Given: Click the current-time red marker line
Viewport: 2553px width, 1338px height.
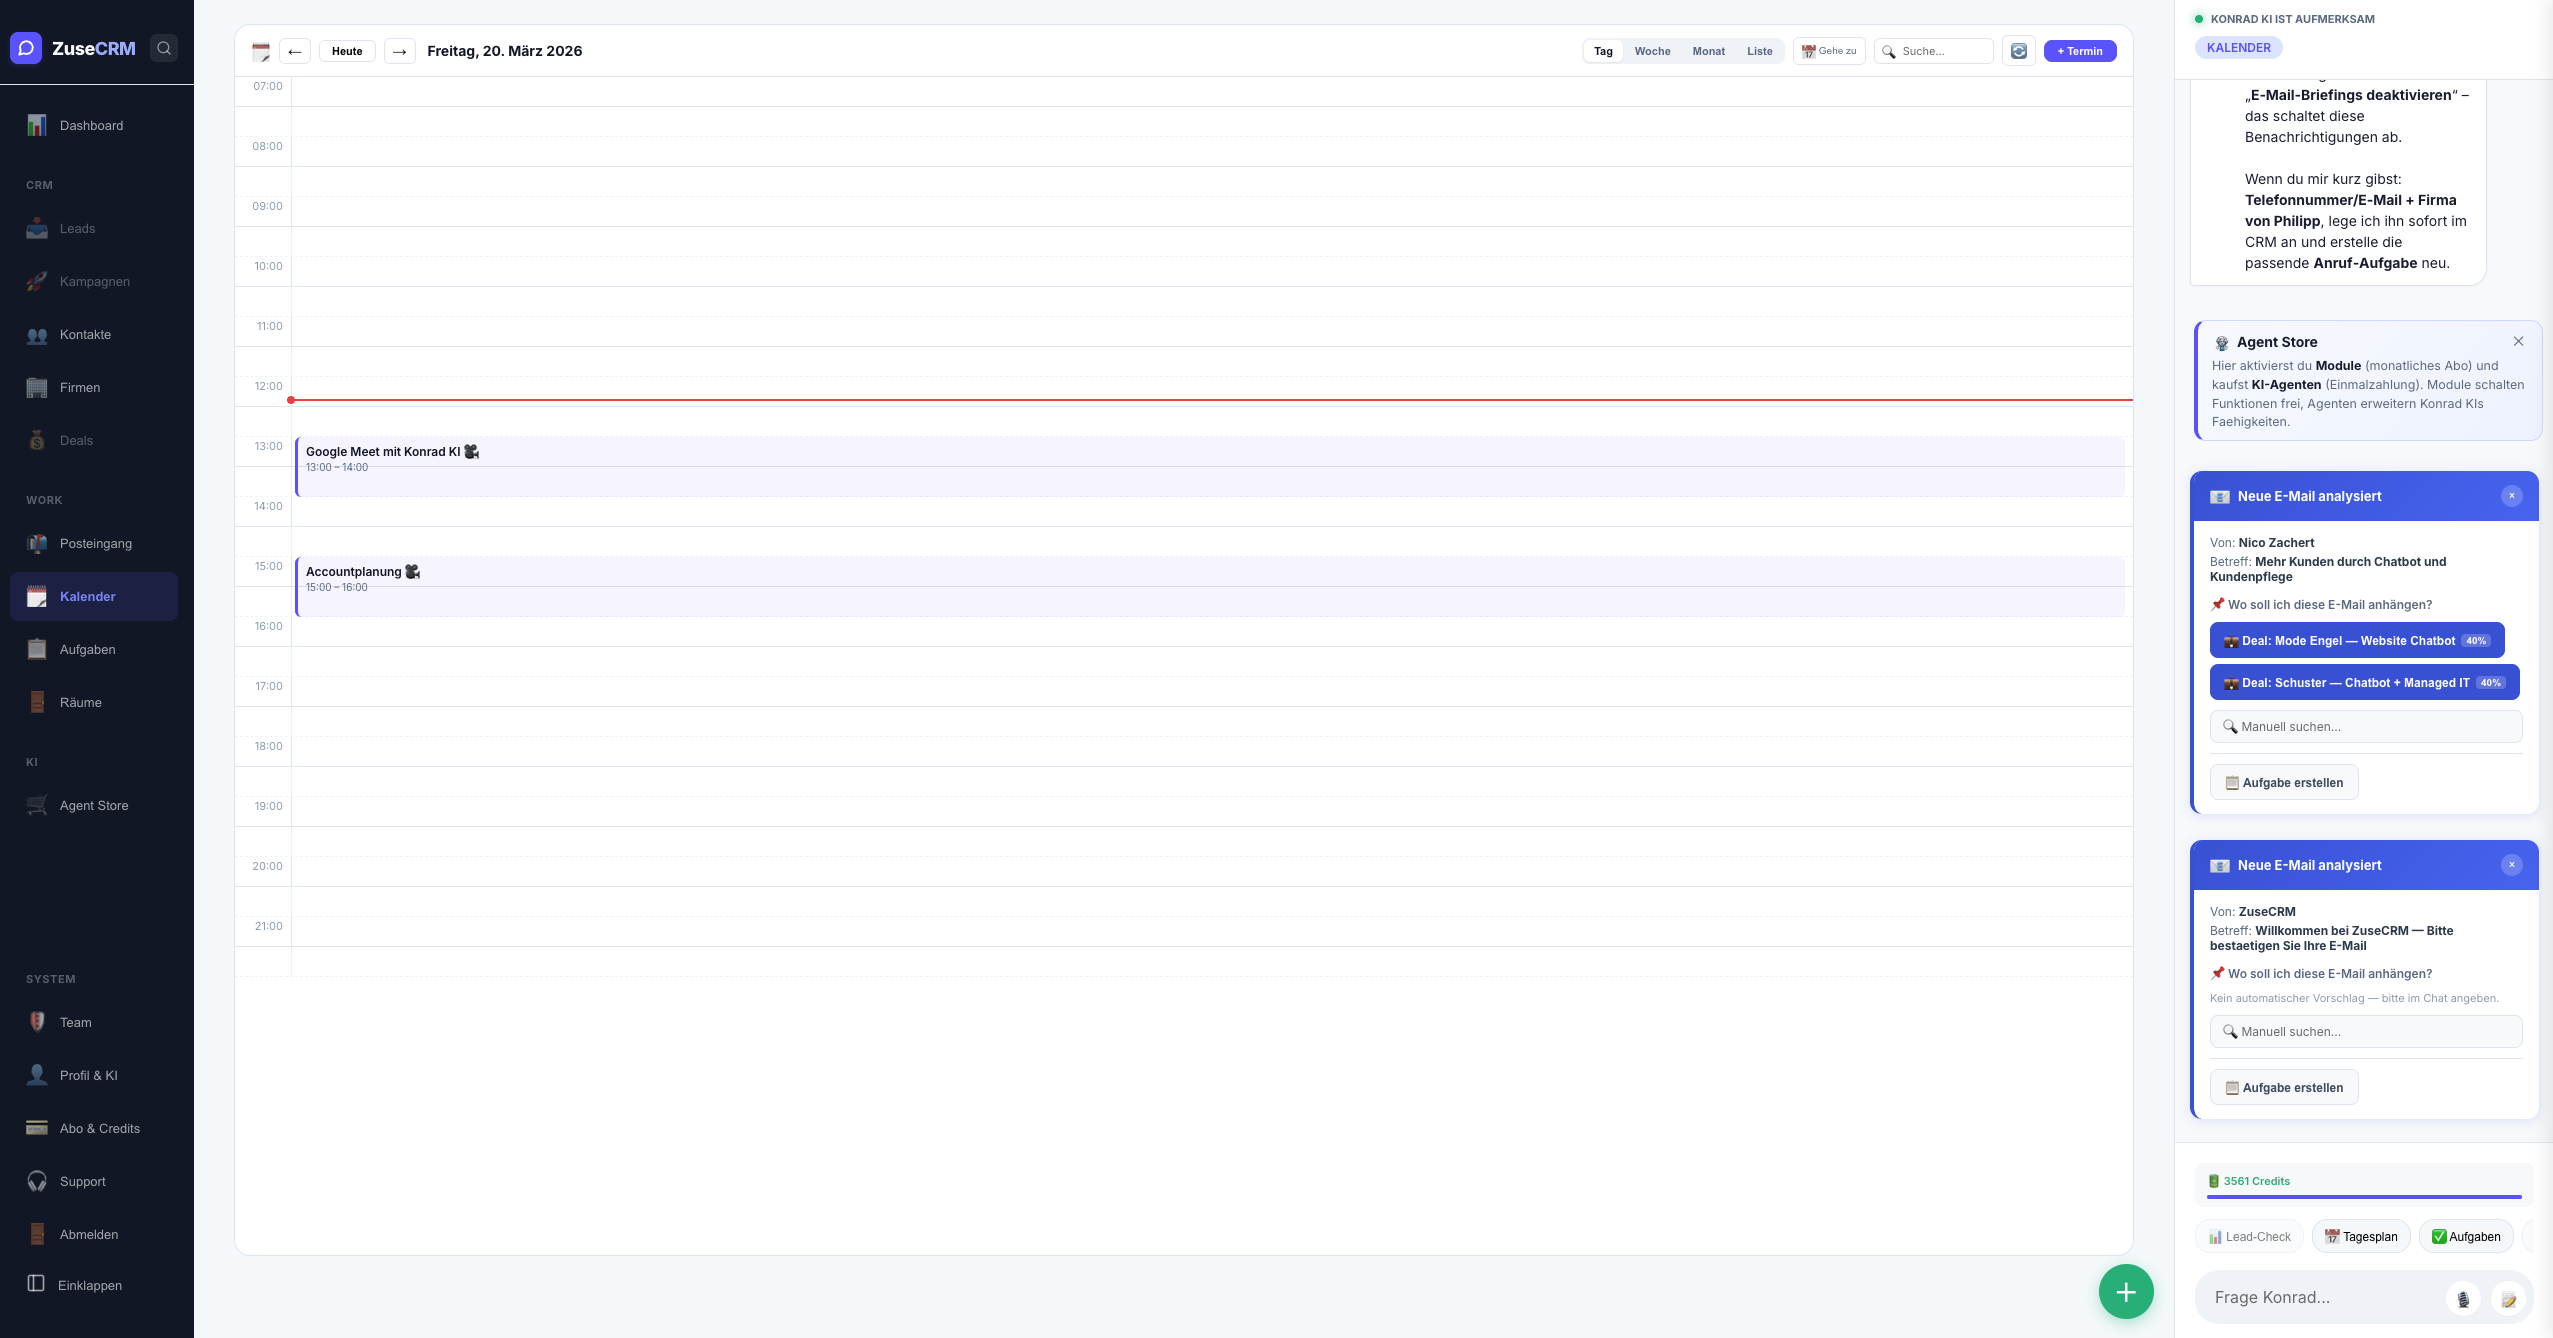Looking at the screenshot, I should coord(1210,400).
